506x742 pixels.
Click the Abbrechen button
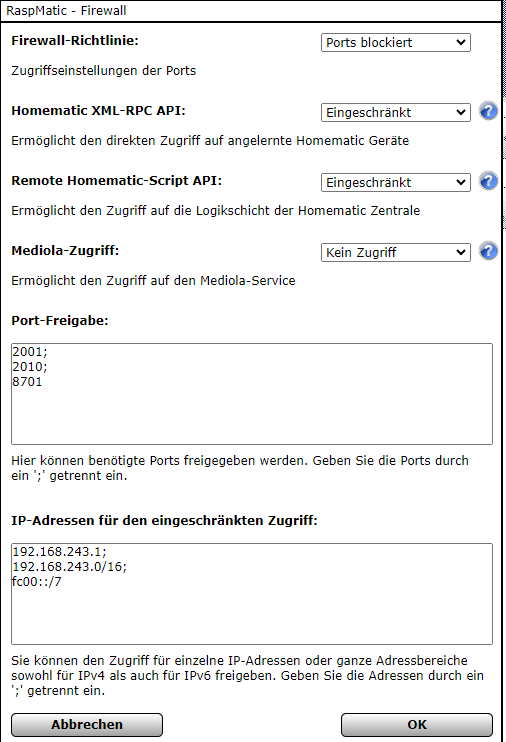coord(87,724)
